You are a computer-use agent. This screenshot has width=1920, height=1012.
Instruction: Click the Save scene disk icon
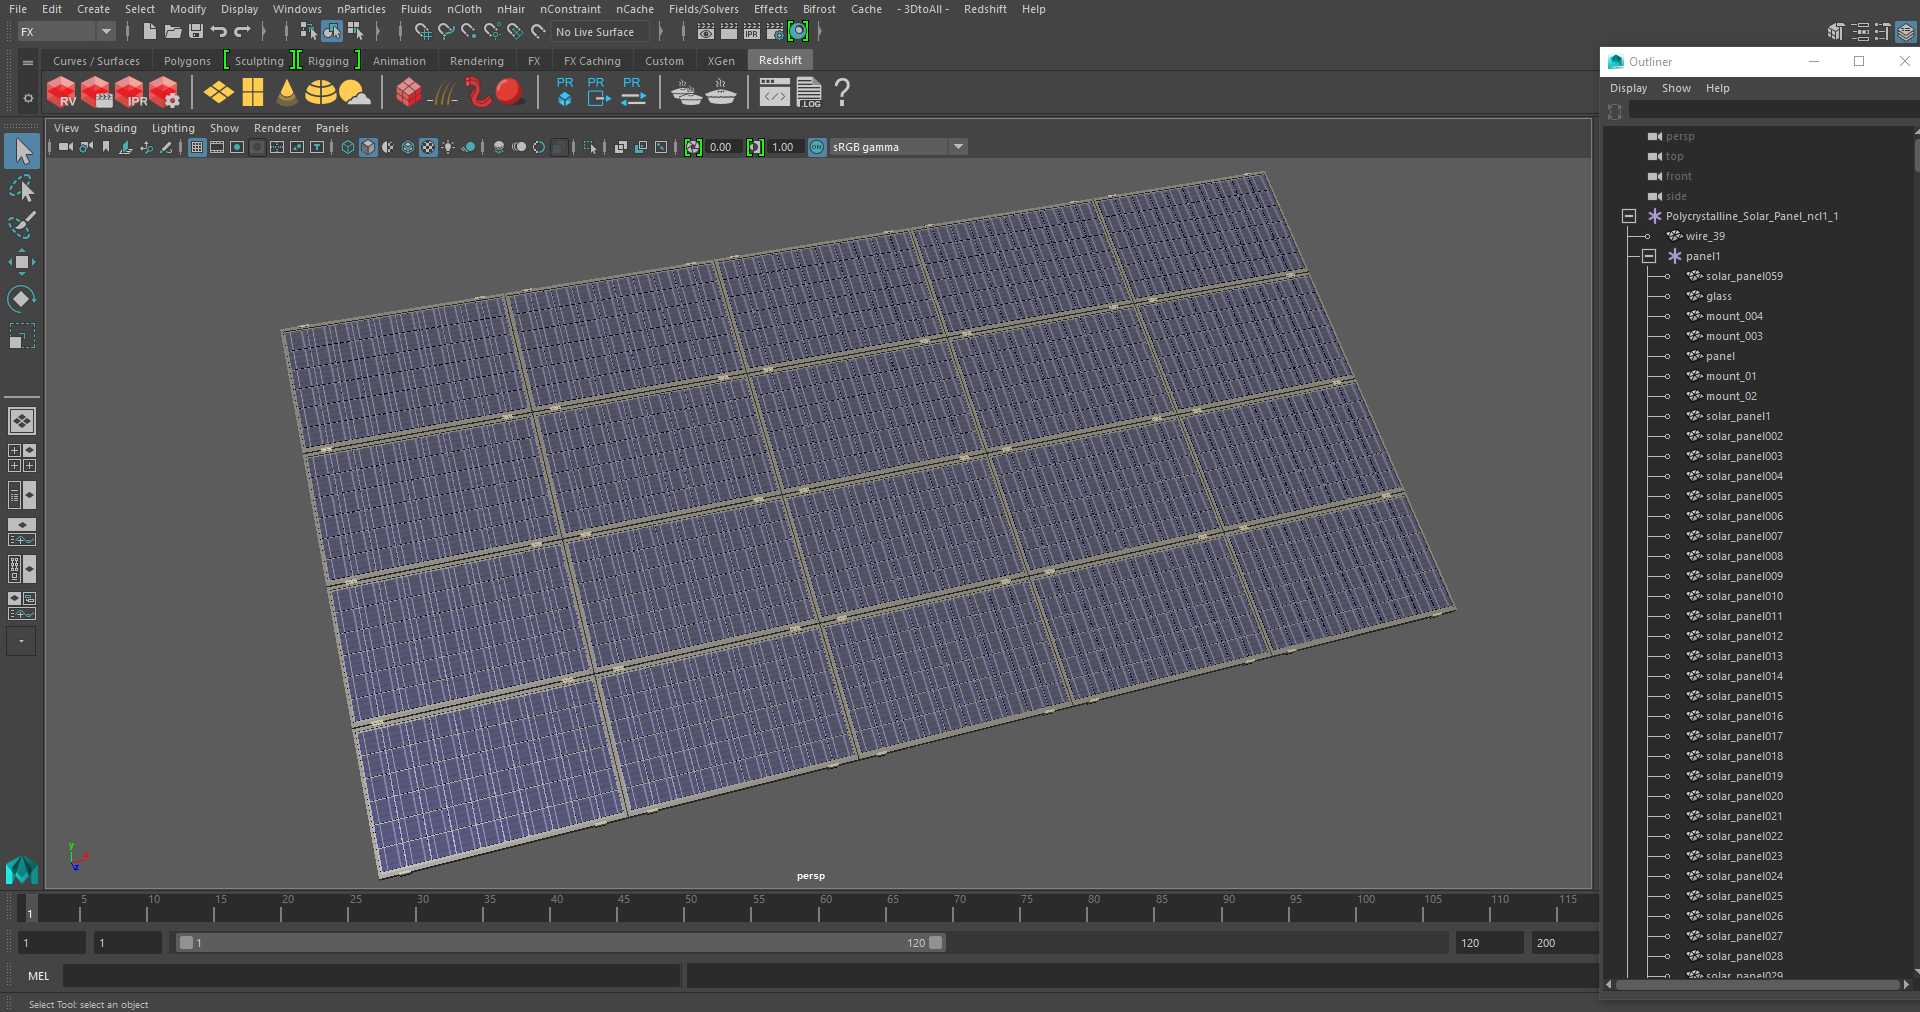click(x=196, y=32)
